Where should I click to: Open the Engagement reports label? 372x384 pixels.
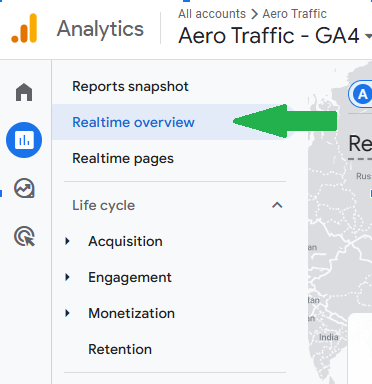point(130,278)
